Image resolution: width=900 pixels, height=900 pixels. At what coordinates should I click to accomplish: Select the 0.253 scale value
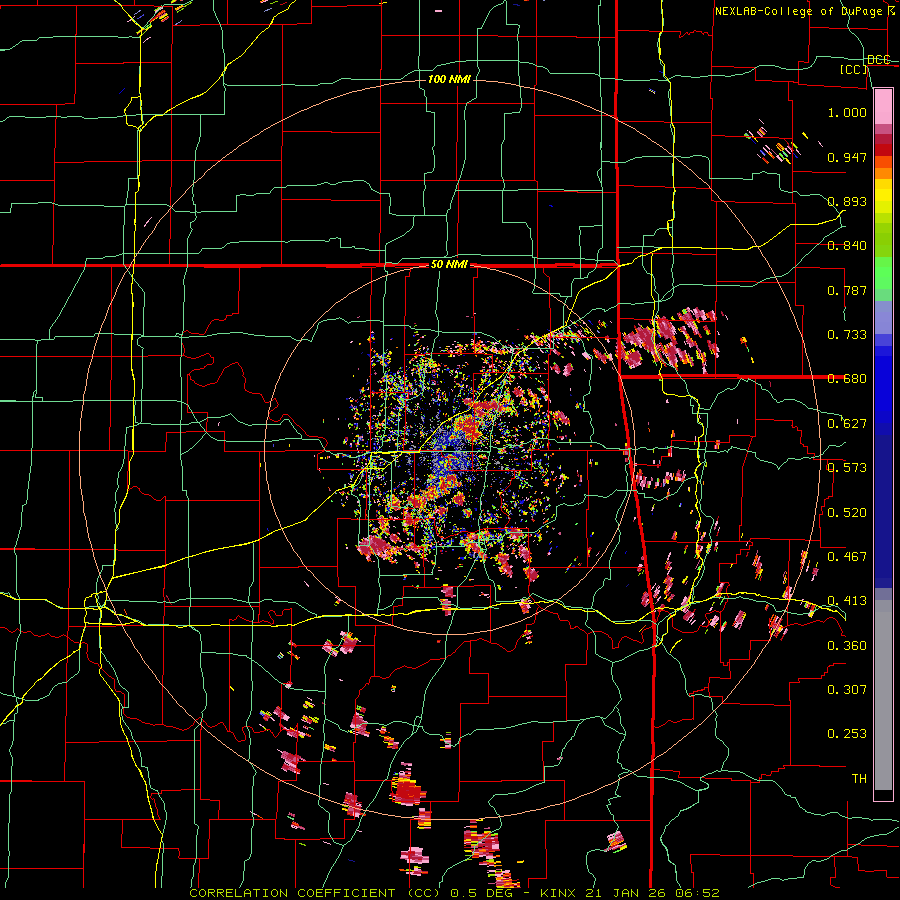tap(847, 734)
